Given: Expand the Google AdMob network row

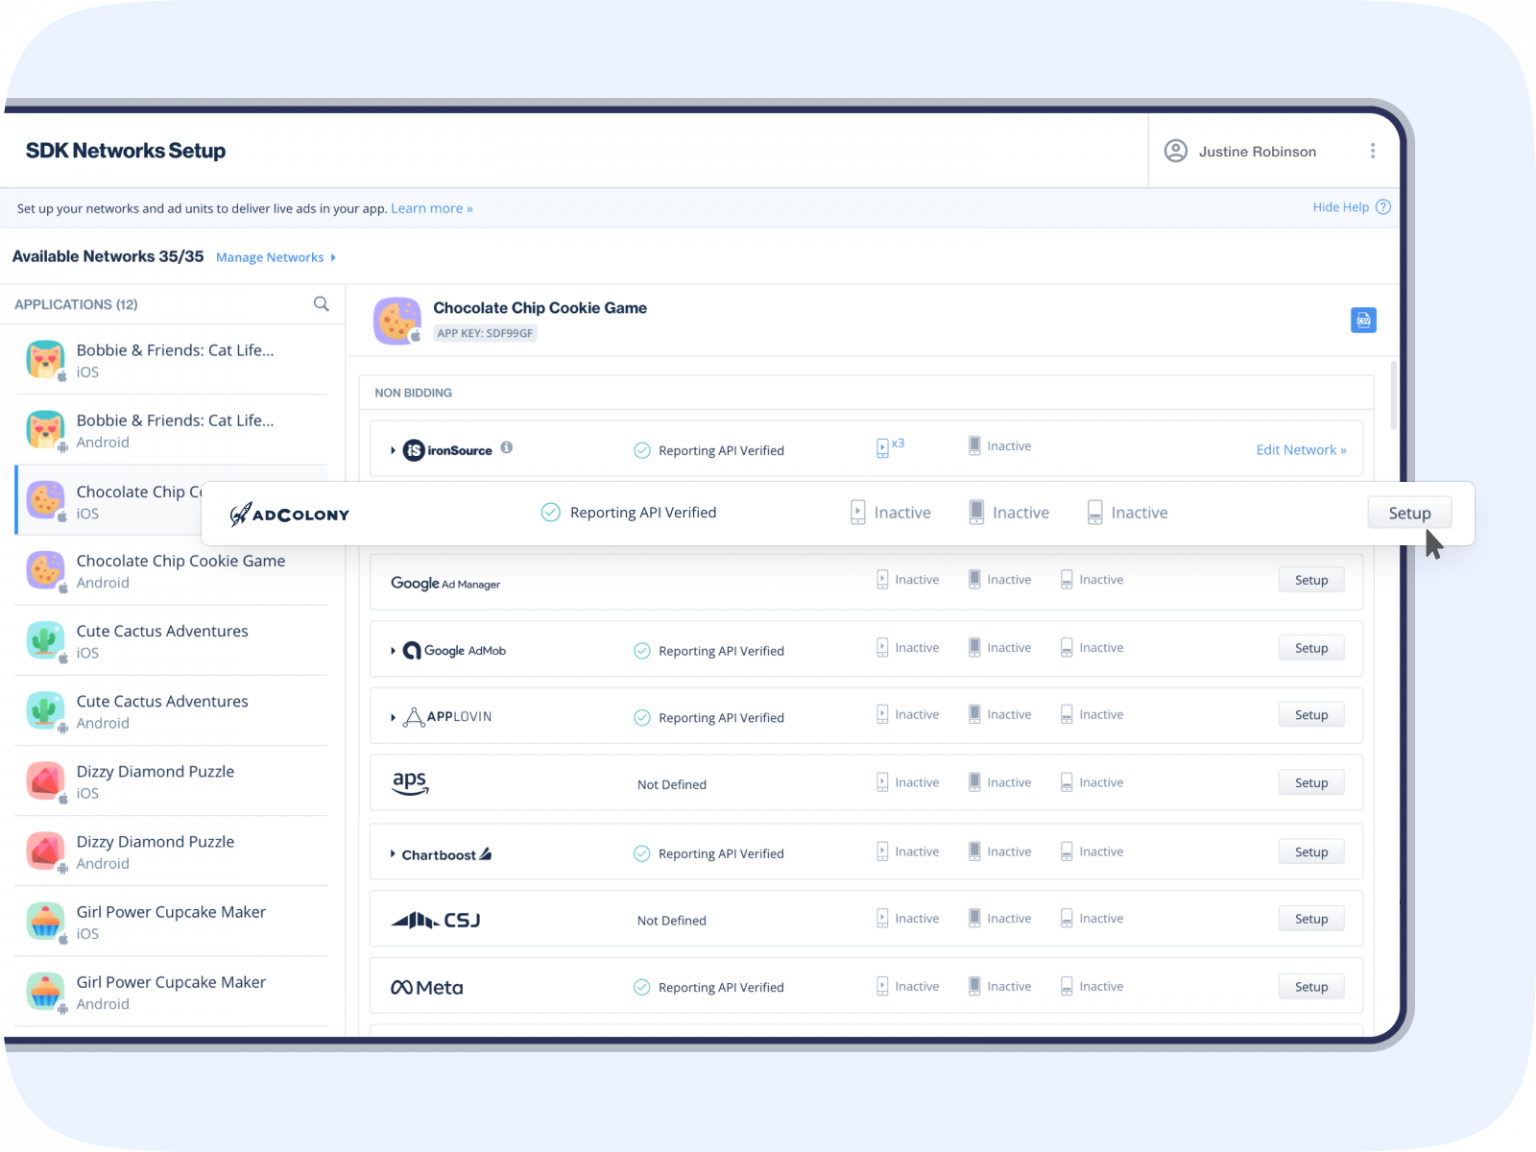Looking at the screenshot, I should click(x=393, y=651).
